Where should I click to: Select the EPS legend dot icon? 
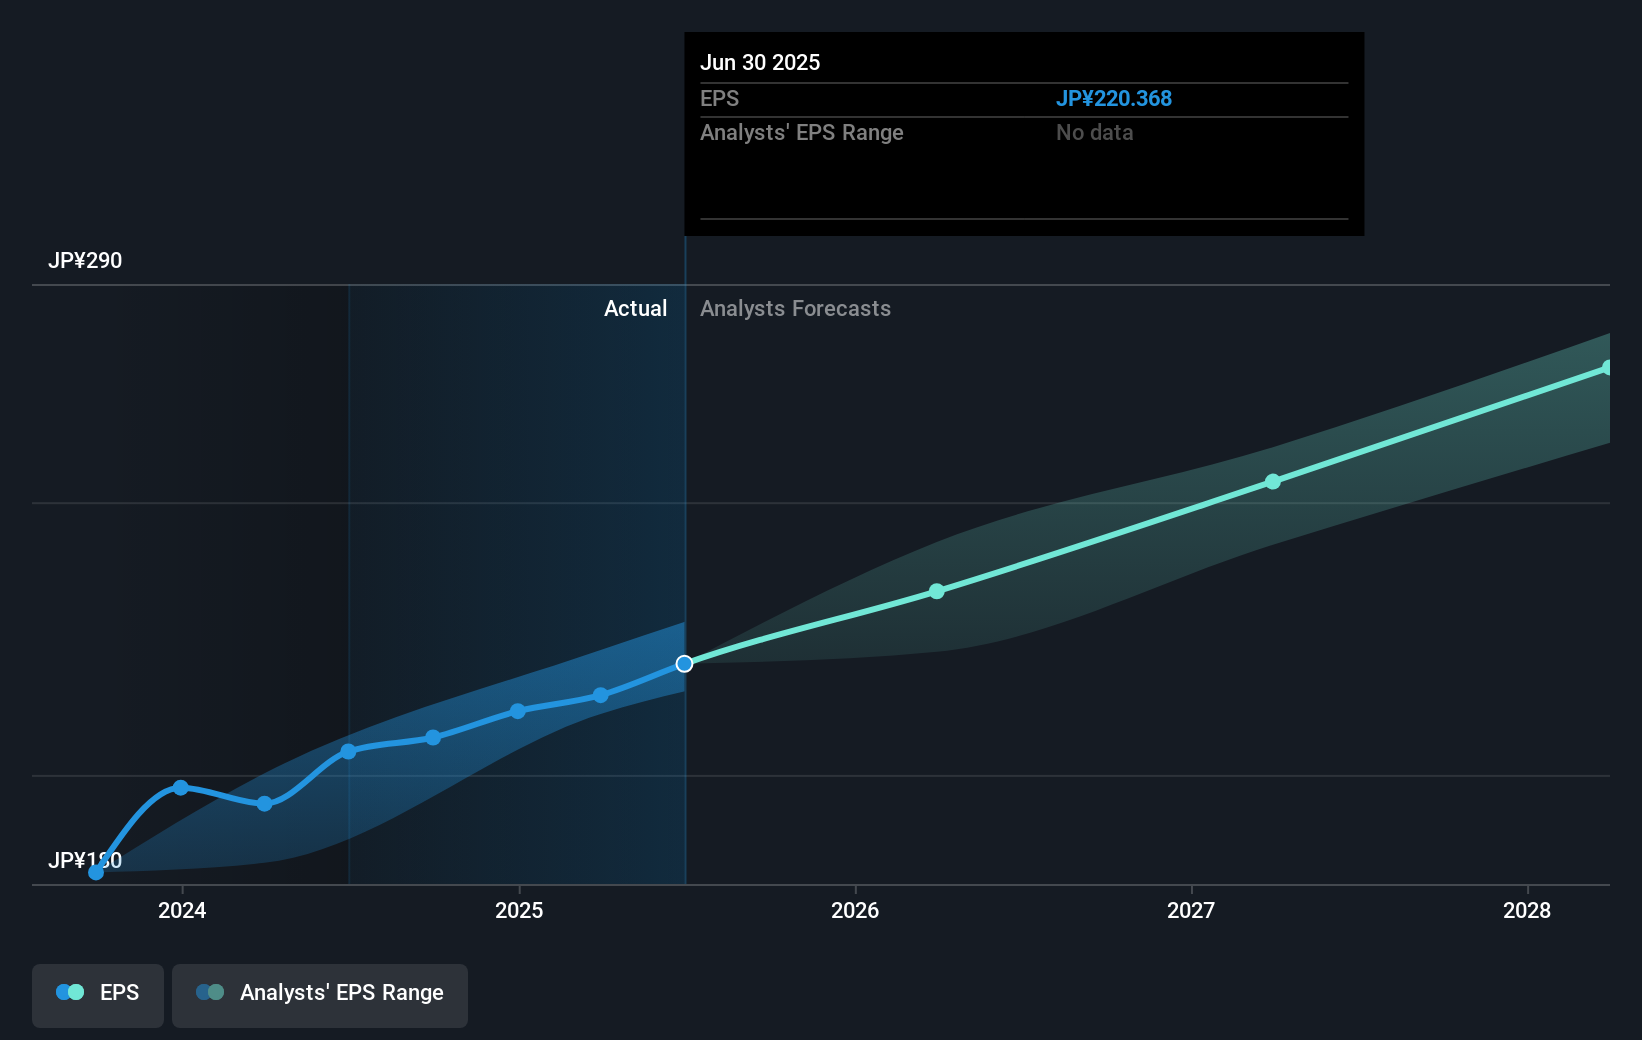tap(69, 991)
